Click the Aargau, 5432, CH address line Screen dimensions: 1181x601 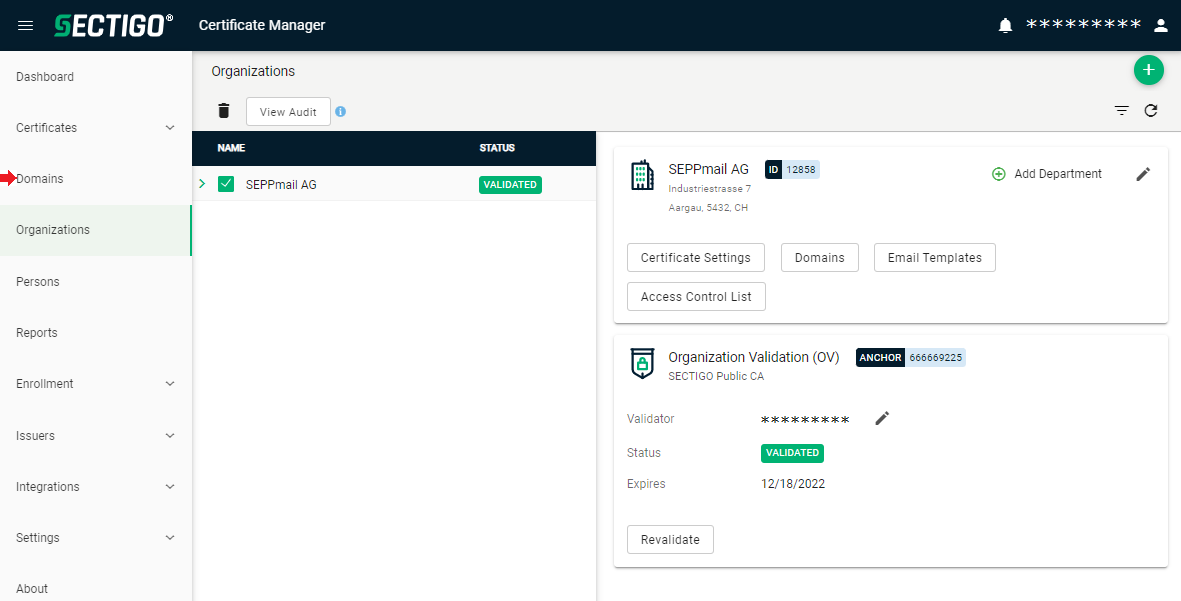[708, 208]
